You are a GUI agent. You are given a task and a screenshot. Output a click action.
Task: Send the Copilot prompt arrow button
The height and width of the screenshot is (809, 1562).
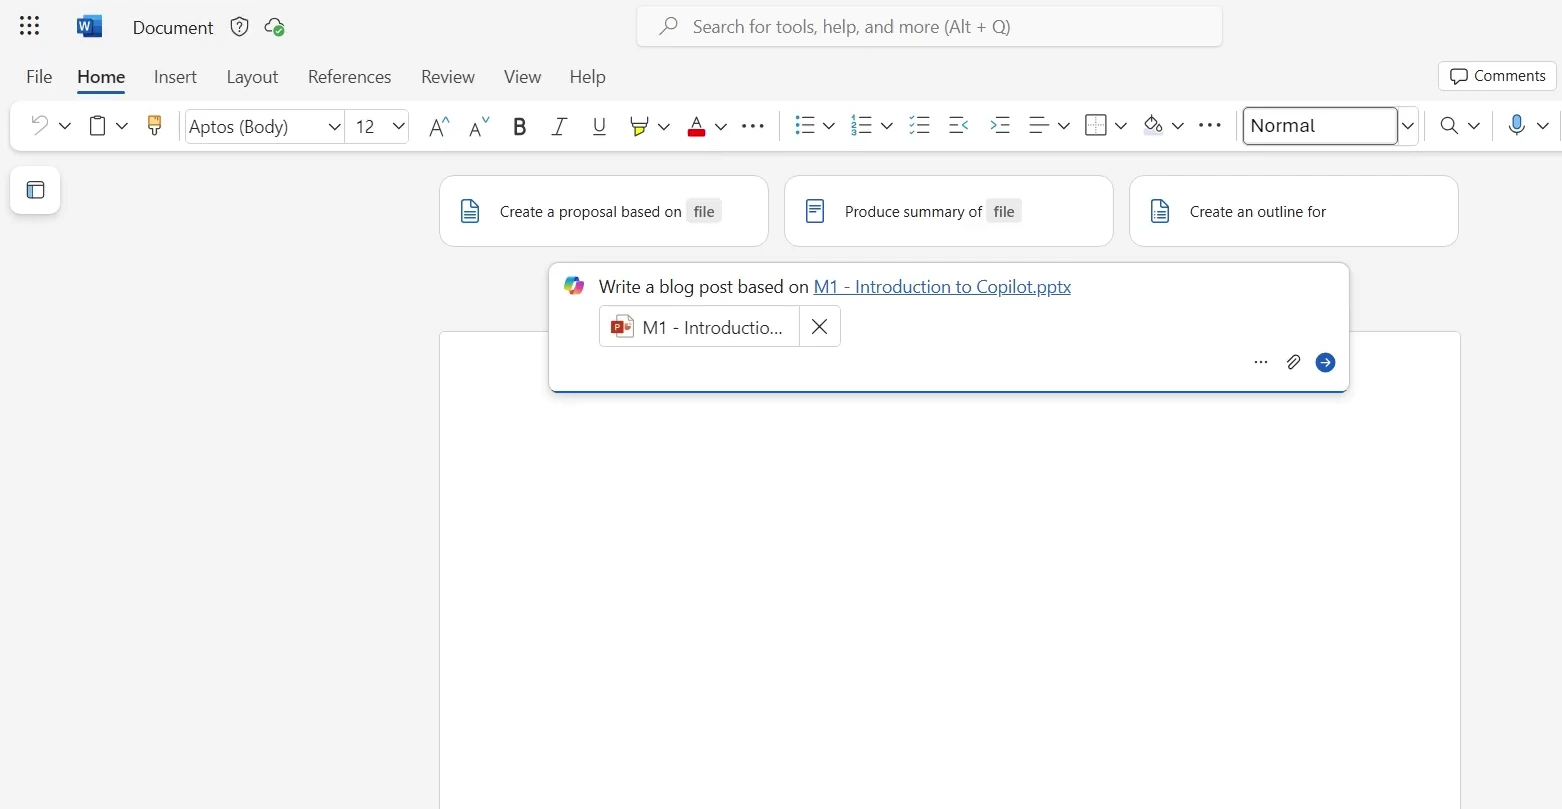1325,362
